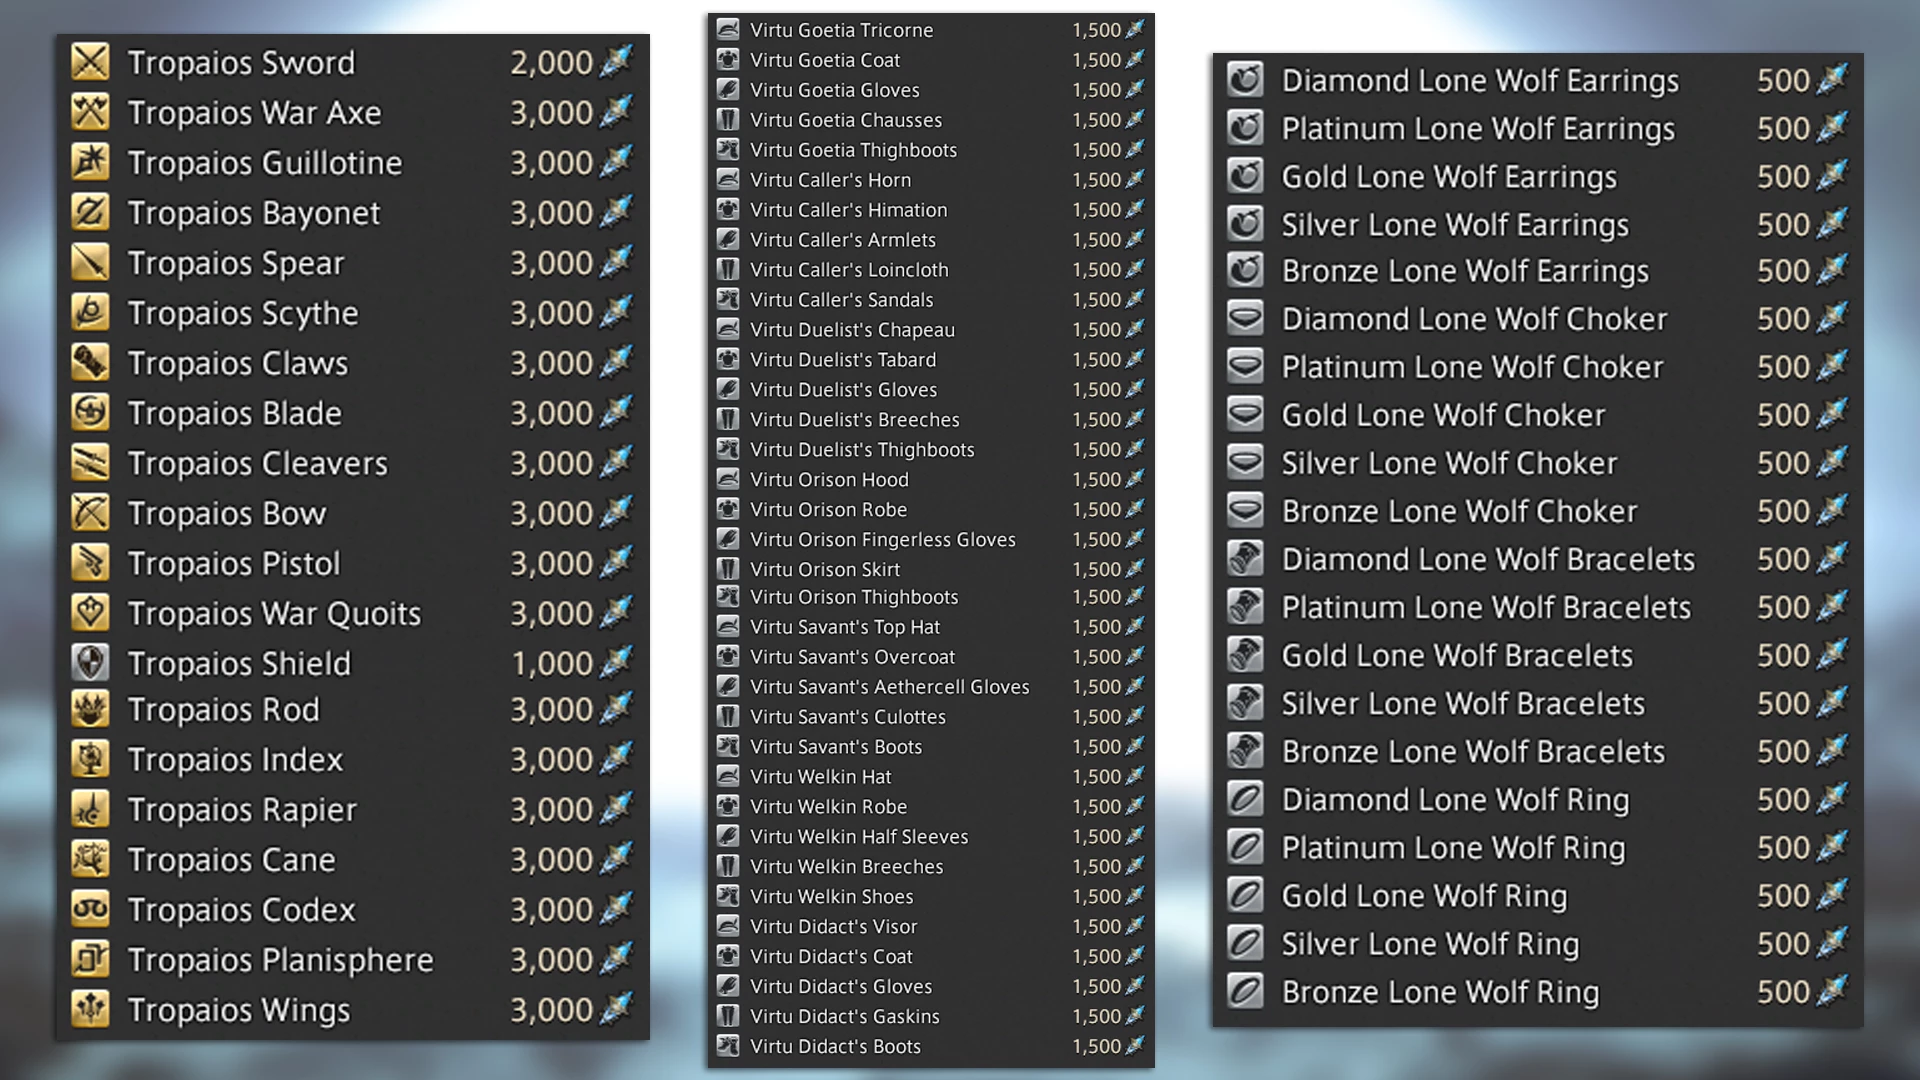This screenshot has height=1080, width=1920.
Task: Click 'Virtu Welkin Robe' item name
Action: click(829, 807)
